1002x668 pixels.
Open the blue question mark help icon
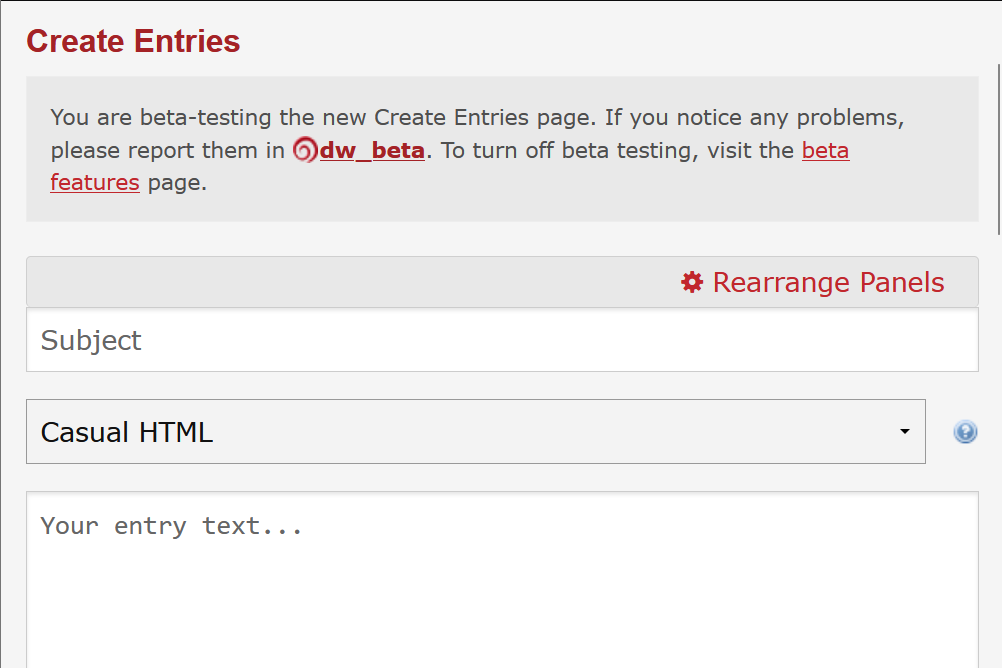click(x=965, y=432)
